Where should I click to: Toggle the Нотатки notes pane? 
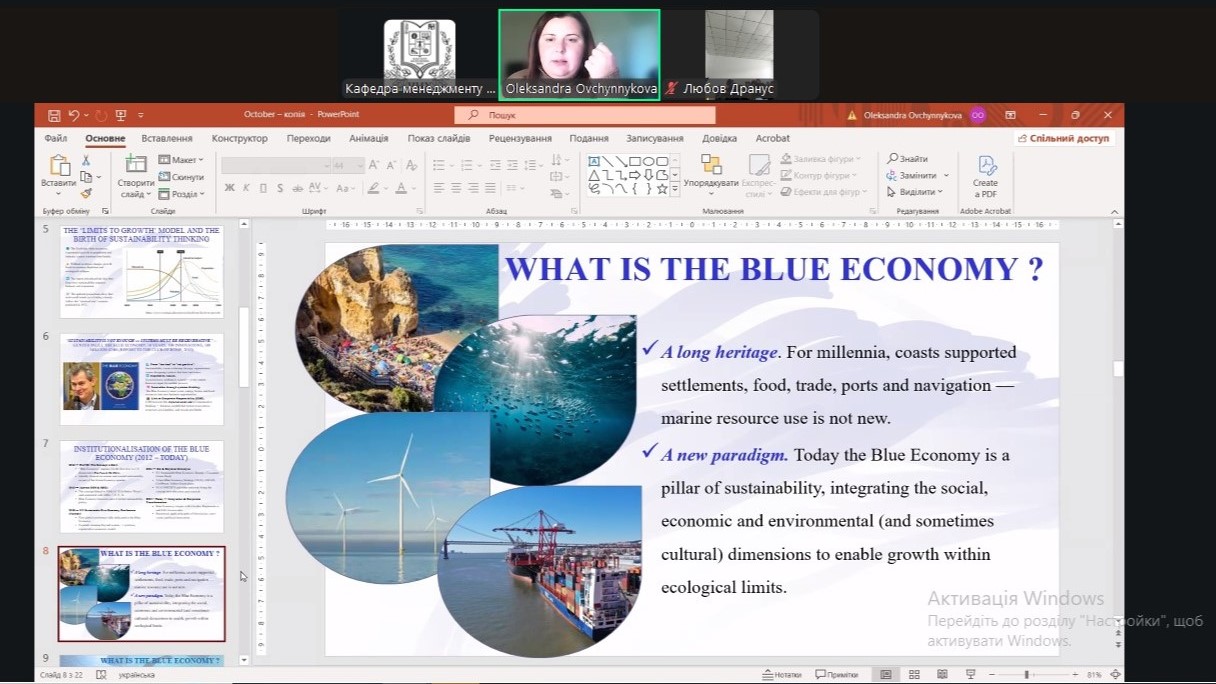coord(781,675)
